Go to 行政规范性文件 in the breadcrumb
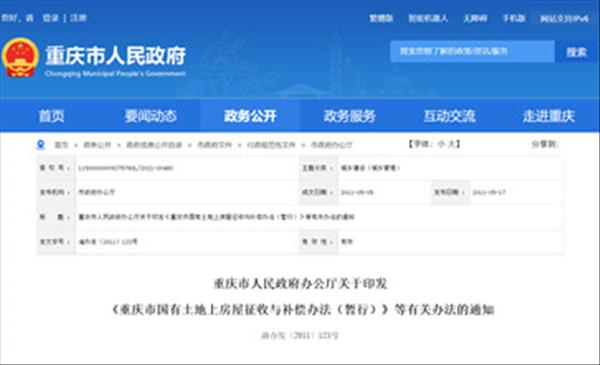 [x=271, y=145]
